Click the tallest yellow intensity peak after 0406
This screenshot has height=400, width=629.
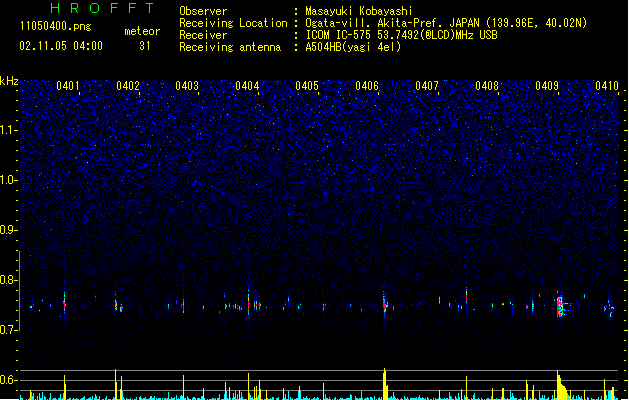385,384
